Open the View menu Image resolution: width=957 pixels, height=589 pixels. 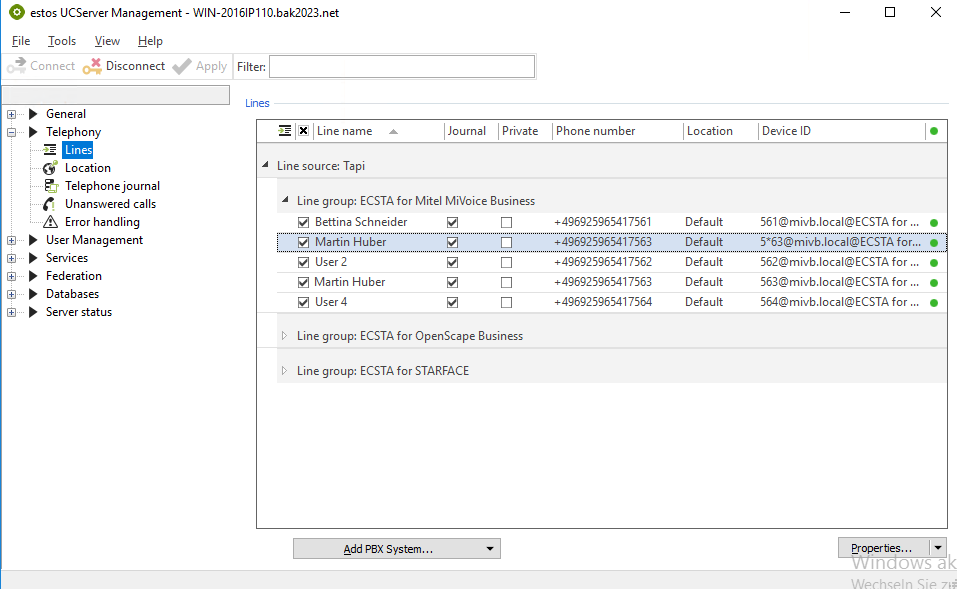click(x=107, y=41)
